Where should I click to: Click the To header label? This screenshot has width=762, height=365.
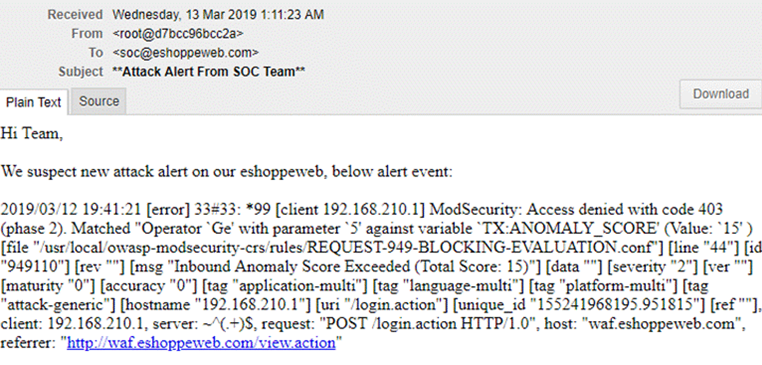pyautogui.click(x=96, y=52)
